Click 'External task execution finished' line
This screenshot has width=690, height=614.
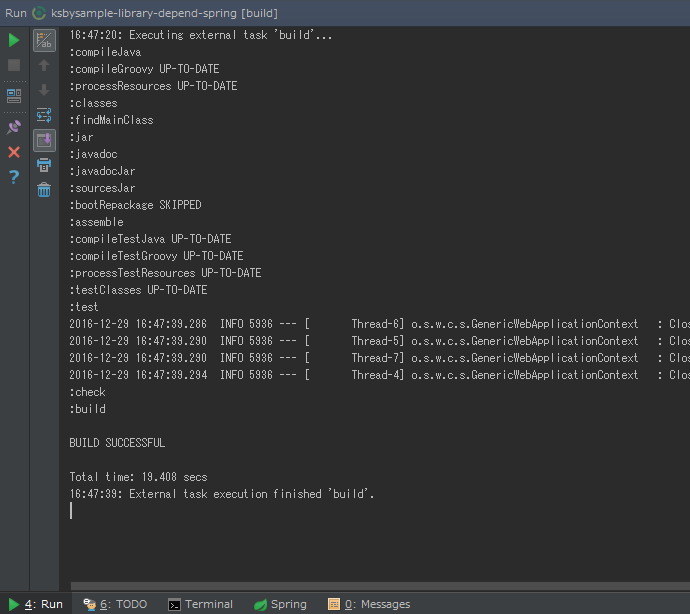[x=222, y=494]
